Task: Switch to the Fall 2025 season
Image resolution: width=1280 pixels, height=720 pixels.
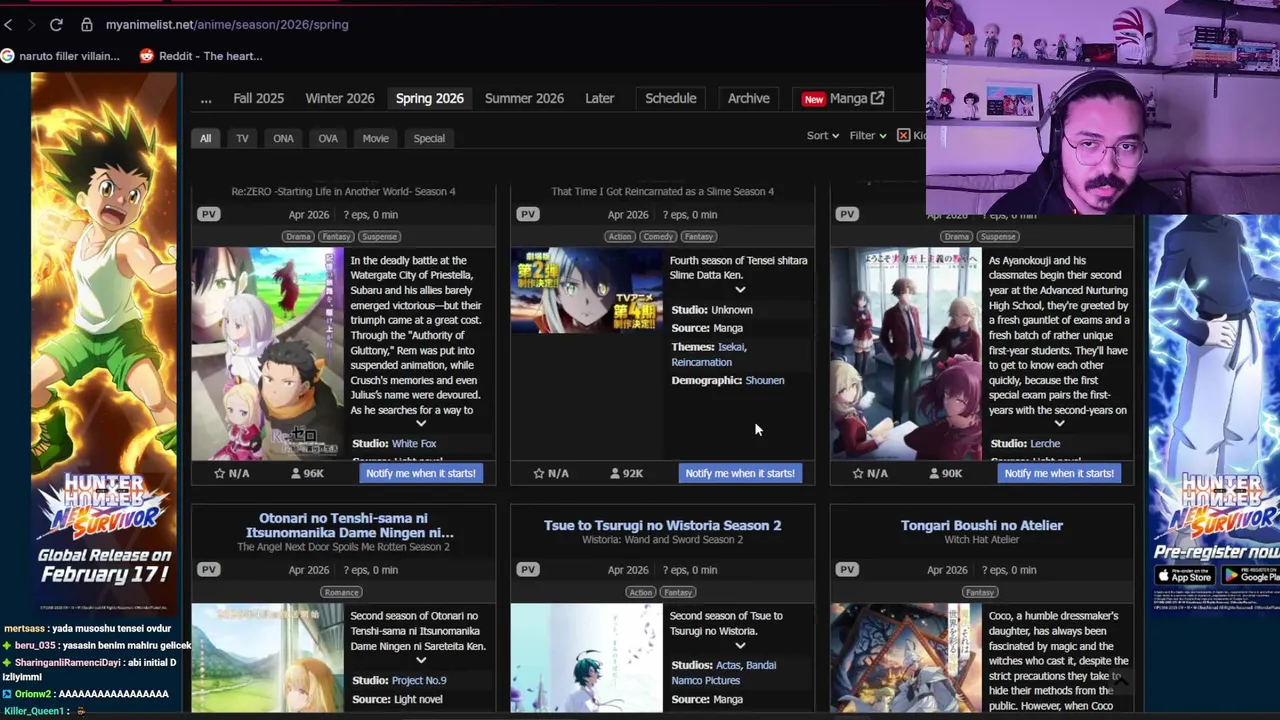Action: click(x=258, y=99)
